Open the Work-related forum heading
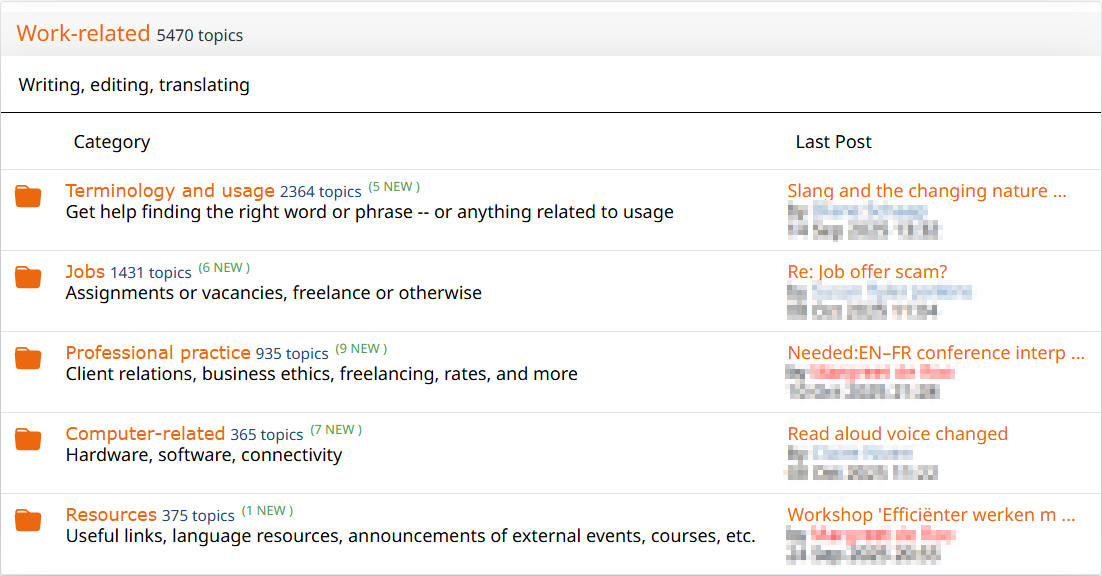The height and width of the screenshot is (576, 1102). coord(83,33)
